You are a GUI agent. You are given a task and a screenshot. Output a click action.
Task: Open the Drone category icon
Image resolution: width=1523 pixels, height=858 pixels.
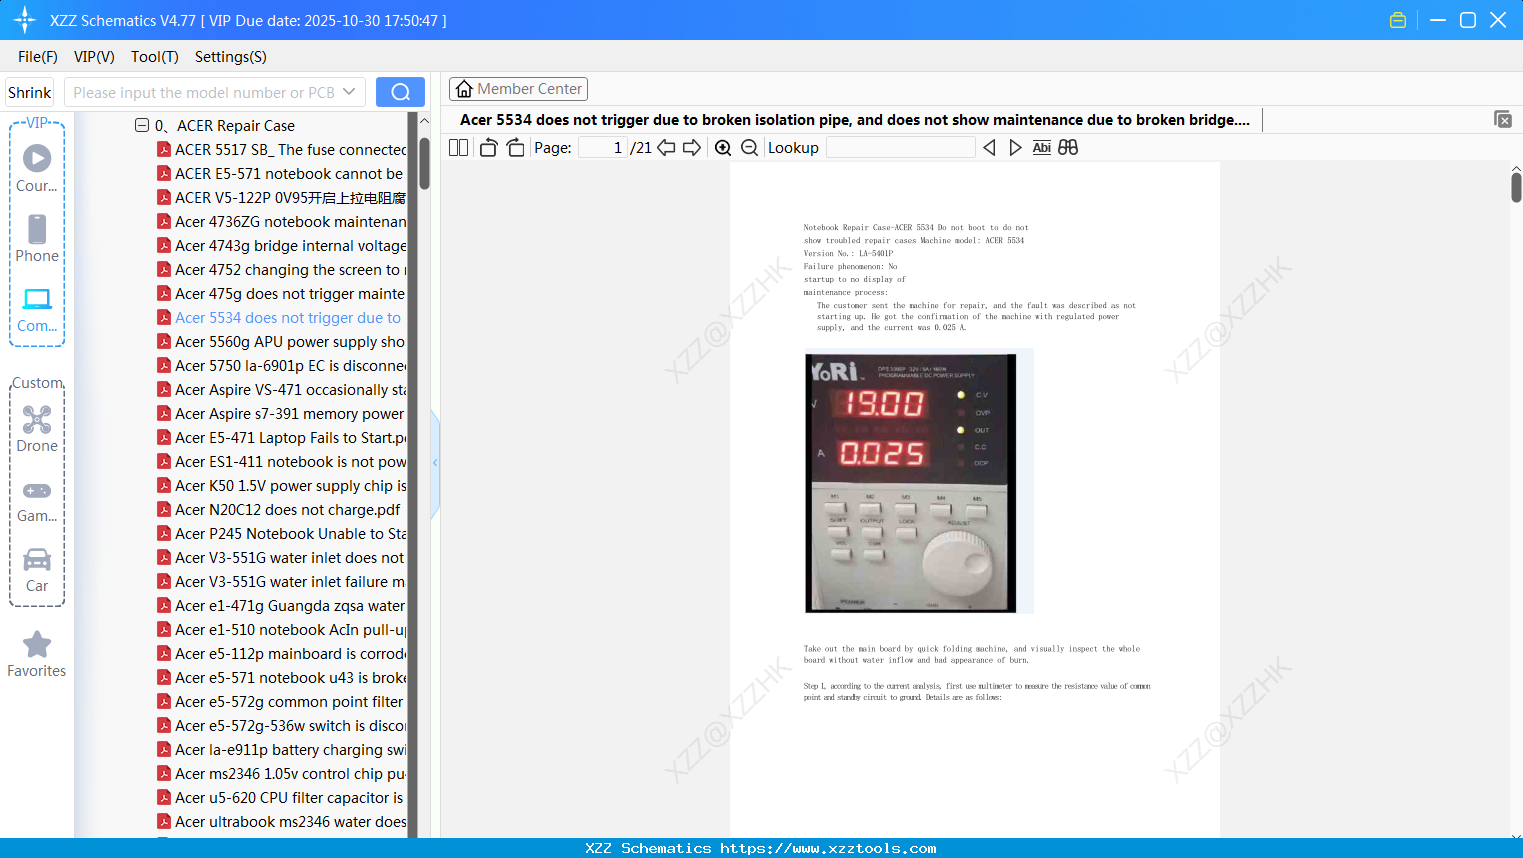37,419
